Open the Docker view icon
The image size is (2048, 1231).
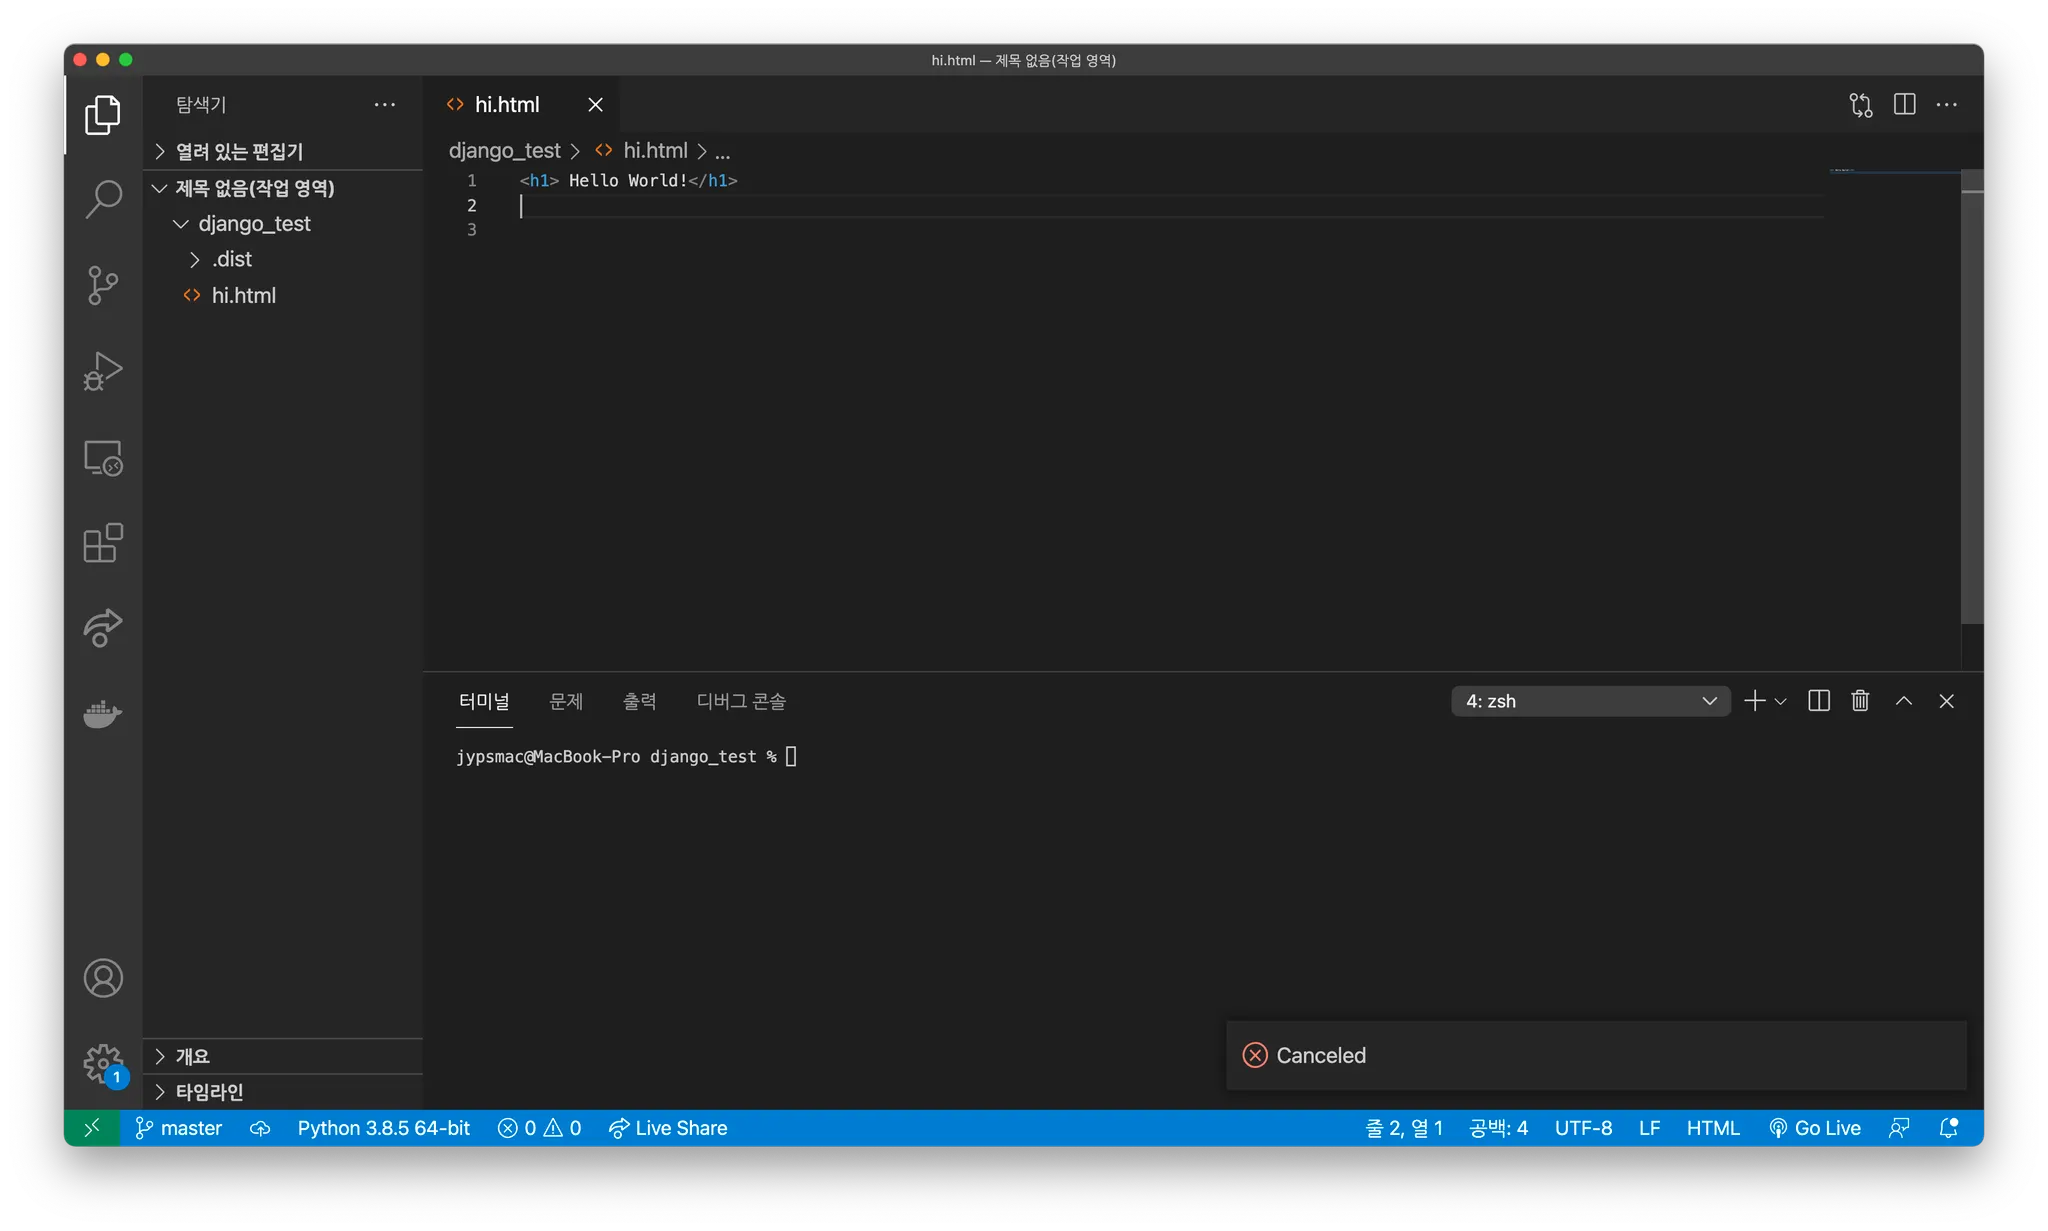tap(103, 714)
